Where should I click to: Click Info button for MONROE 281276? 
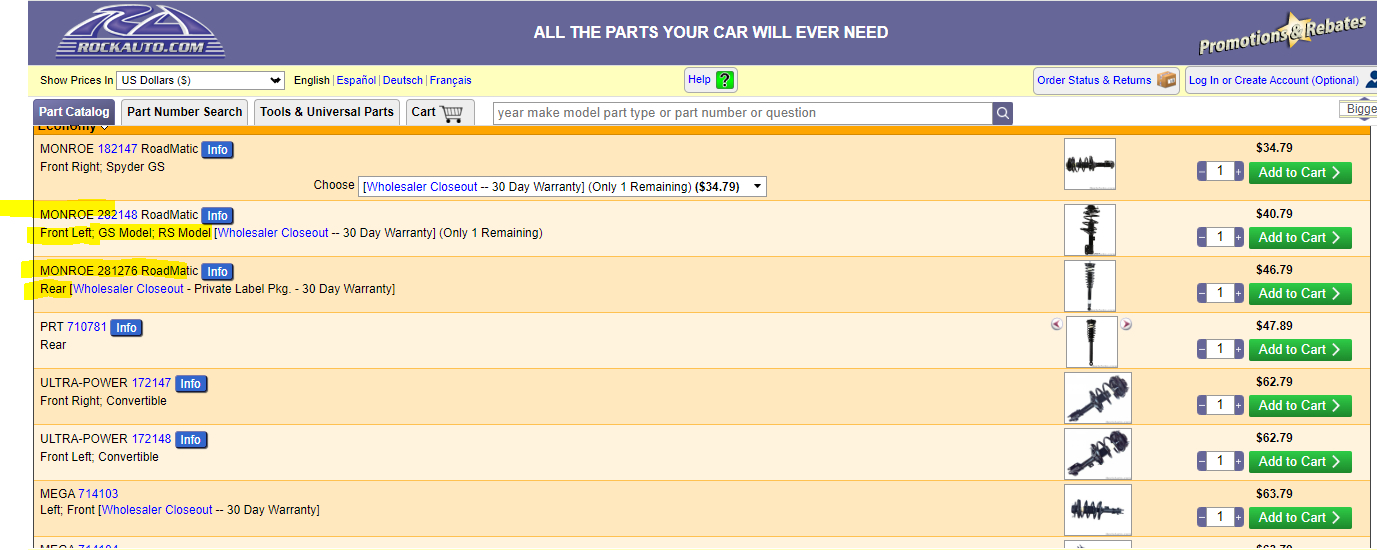(217, 272)
